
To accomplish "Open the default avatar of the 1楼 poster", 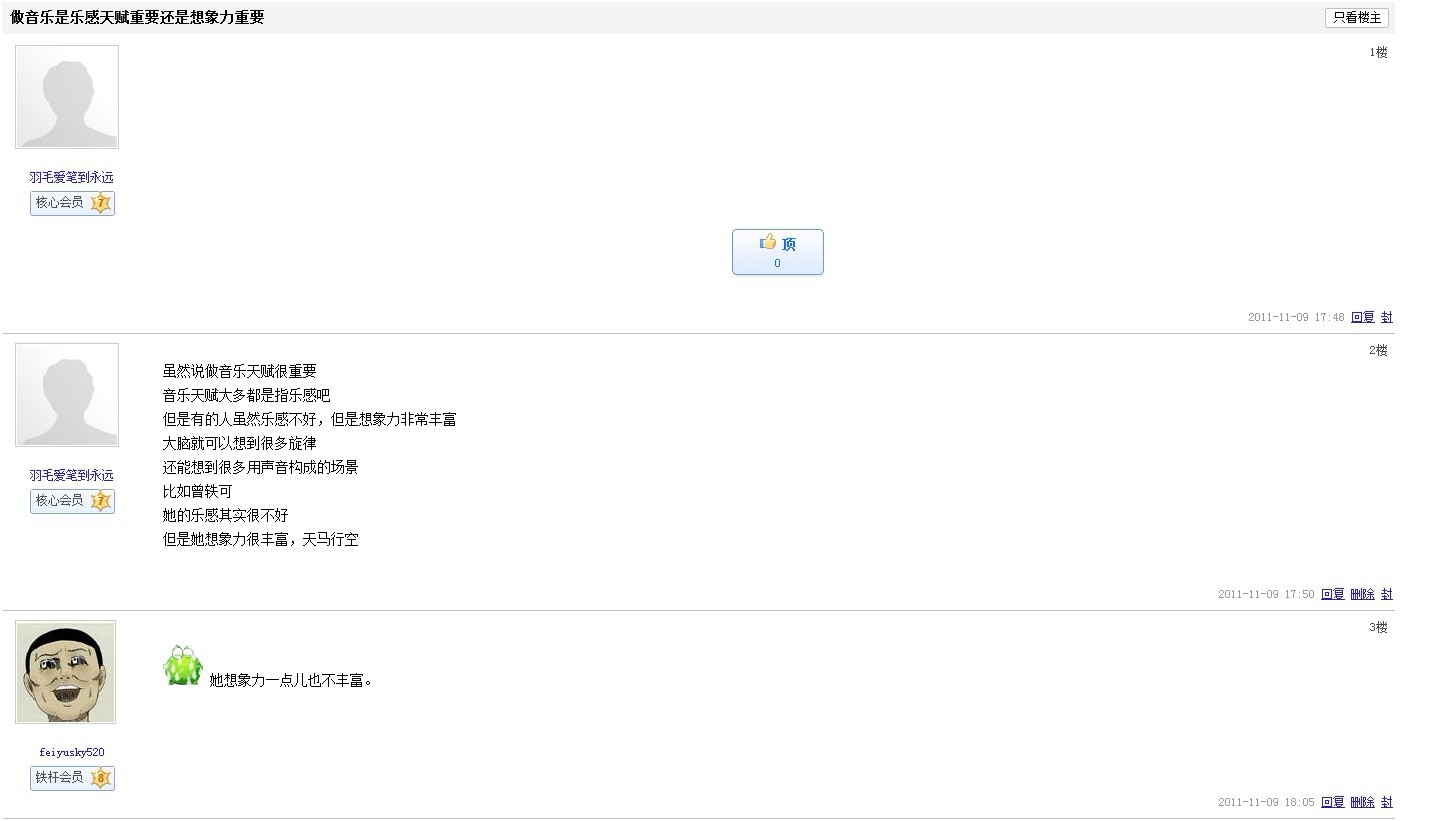I will pos(67,97).
